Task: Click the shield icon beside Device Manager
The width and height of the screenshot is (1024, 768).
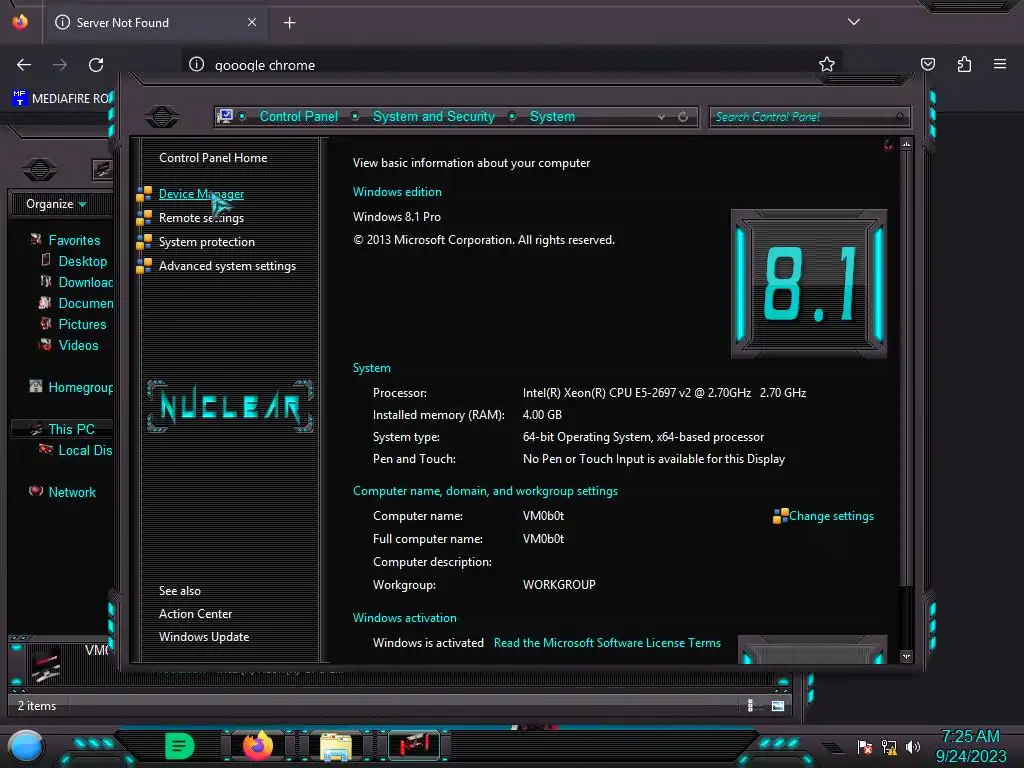Action: [x=144, y=194]
